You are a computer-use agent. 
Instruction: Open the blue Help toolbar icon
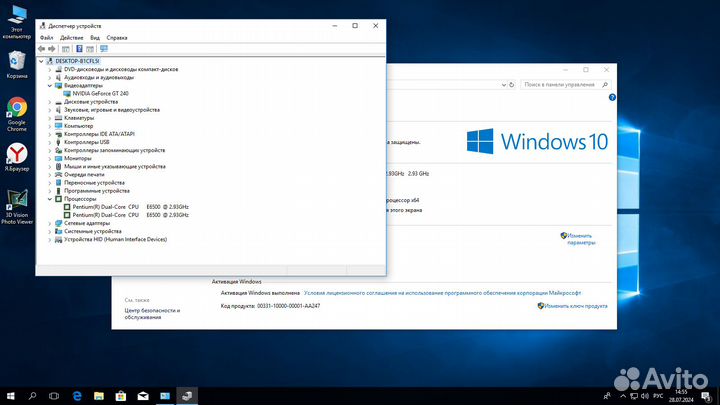79,49
